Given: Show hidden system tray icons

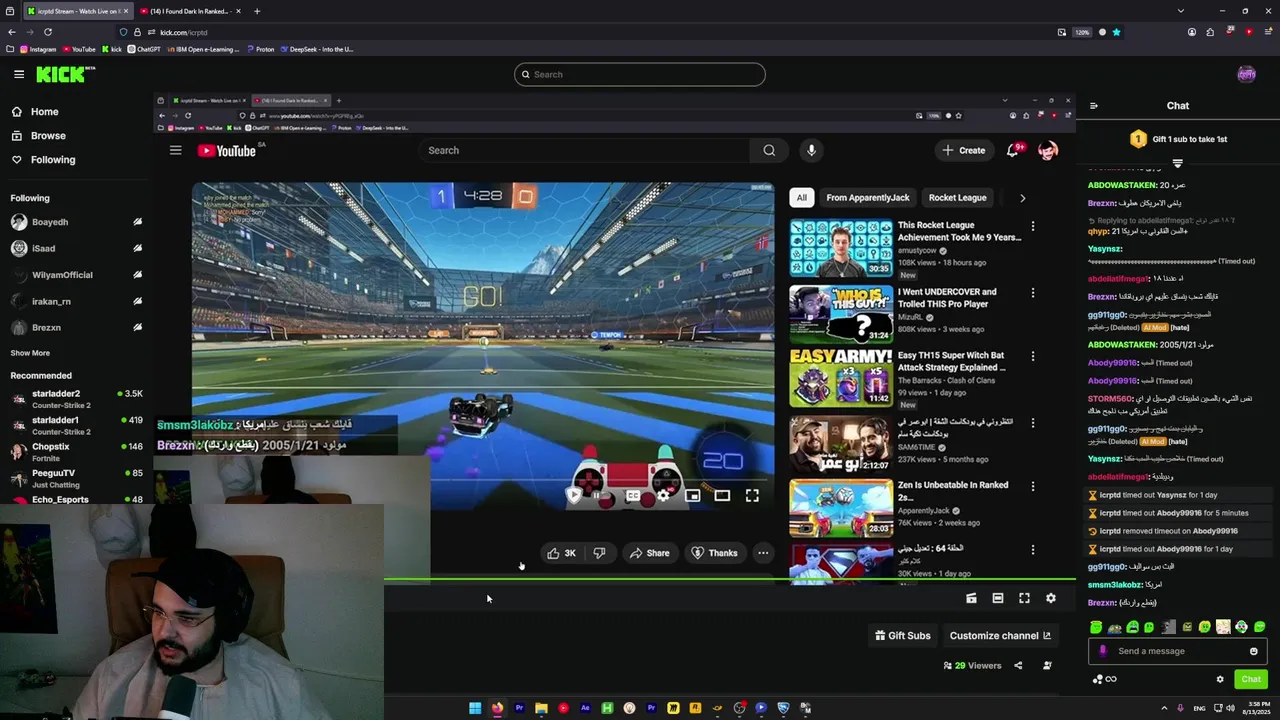Looking at the screenshot, I should [x=1164, y=709].
